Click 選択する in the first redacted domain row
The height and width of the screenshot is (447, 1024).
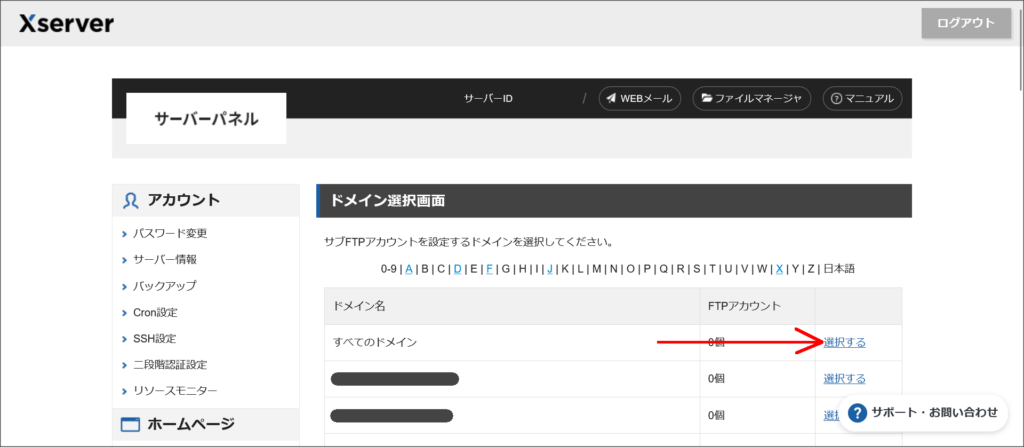[x=844, y=378]
